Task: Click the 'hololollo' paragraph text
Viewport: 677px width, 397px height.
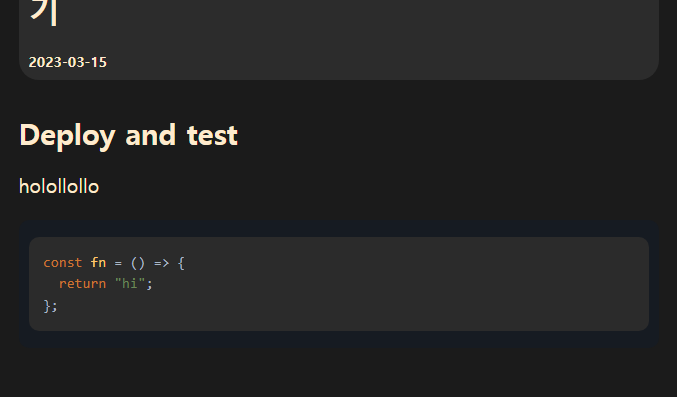Action: [59, 187]
